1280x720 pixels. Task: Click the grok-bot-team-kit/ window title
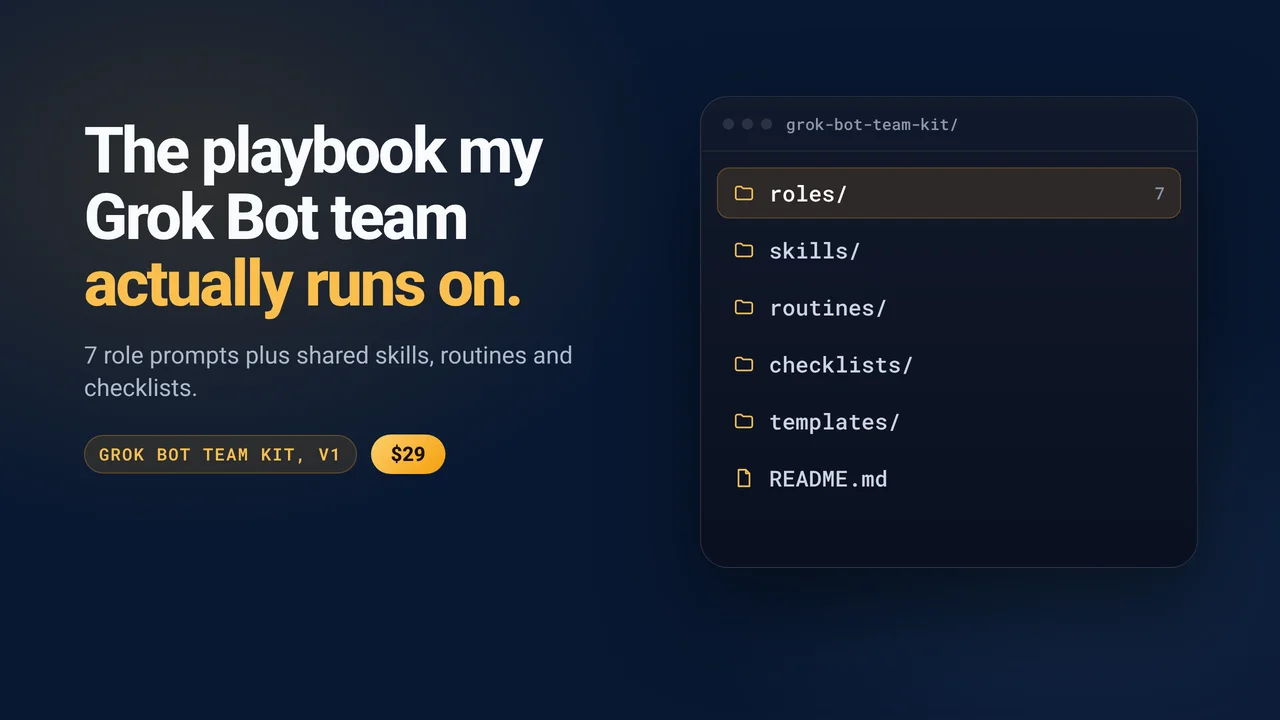(872, 125)
